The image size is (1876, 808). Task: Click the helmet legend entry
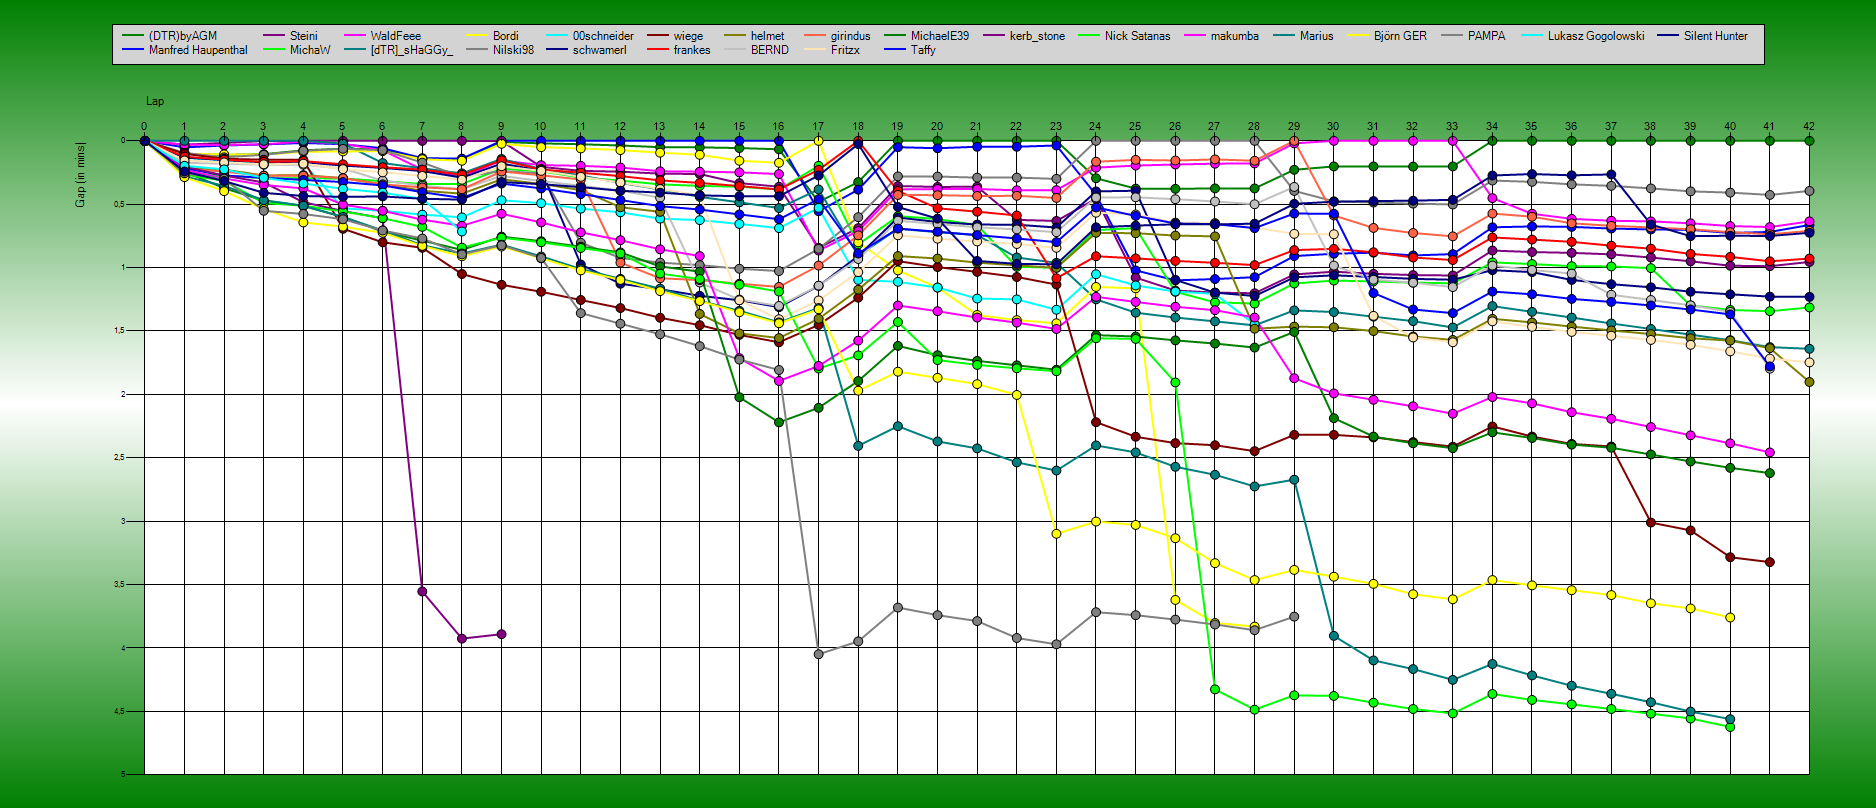coord(768,36)
